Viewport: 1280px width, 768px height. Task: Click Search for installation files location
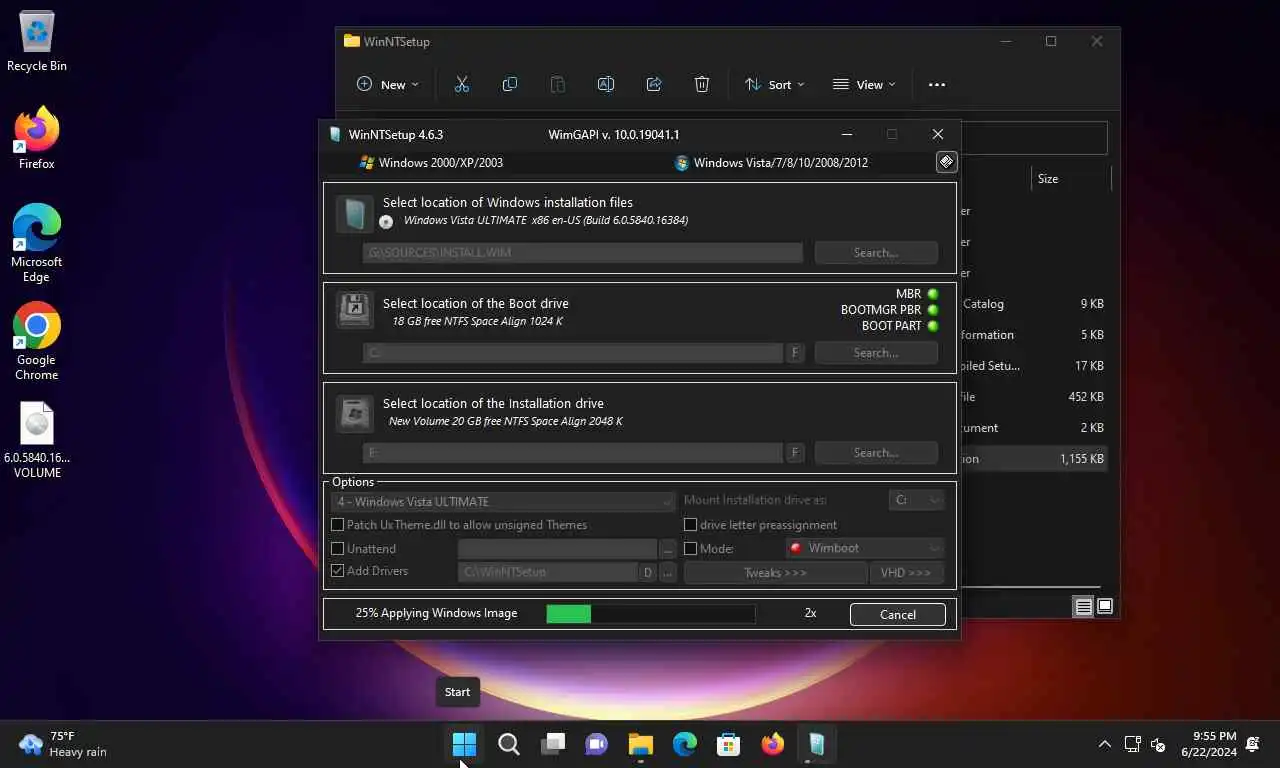coord(876,253)
